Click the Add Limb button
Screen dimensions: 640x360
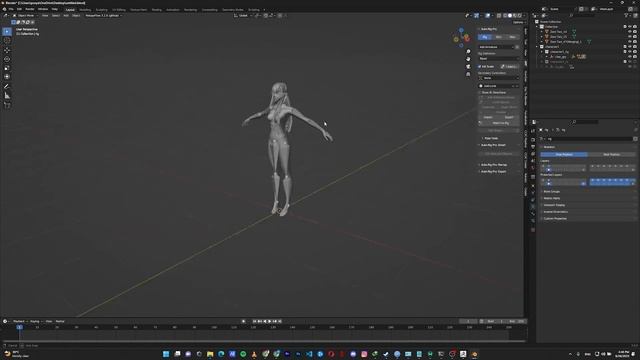coord(499,86)
